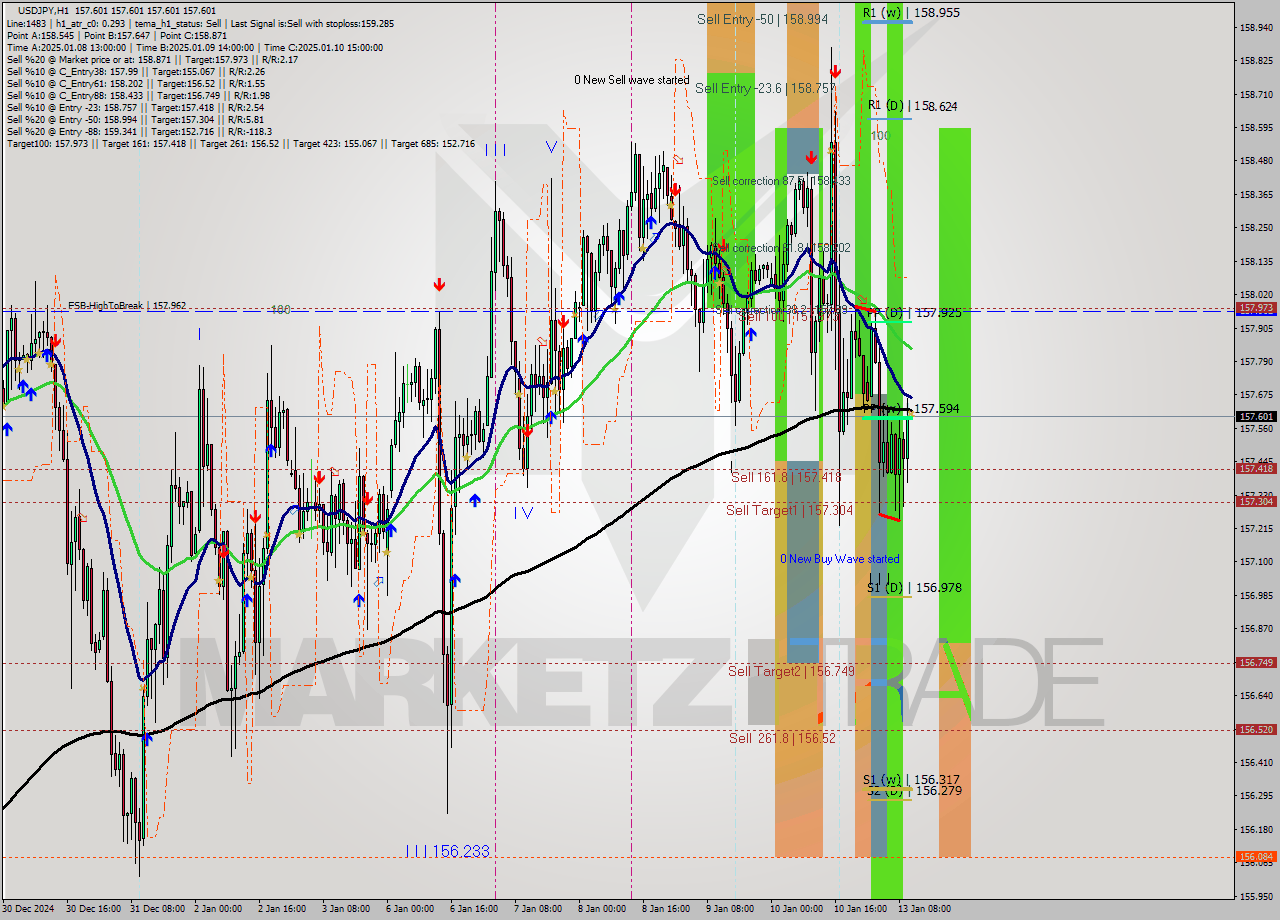Click the '0 New Sell wave started' label
Viewport: 1280px width, 920px height.
tap(631, 80)
